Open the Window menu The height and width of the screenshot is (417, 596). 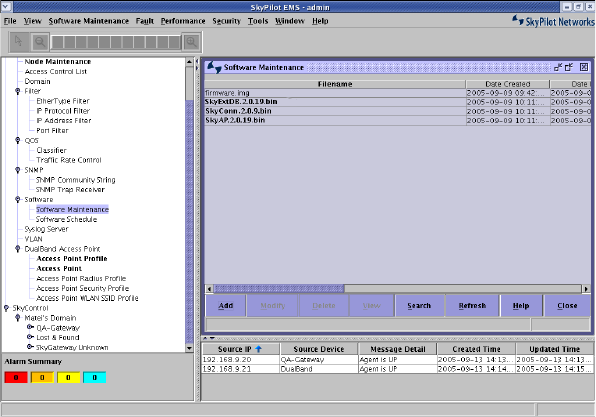(x=290, y=21)
